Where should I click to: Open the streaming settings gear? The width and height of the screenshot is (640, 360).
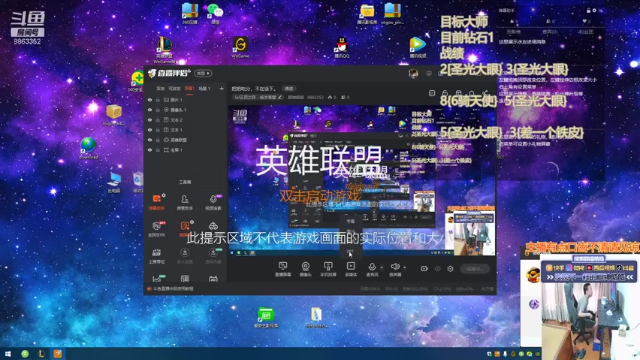tap(450, 269)
